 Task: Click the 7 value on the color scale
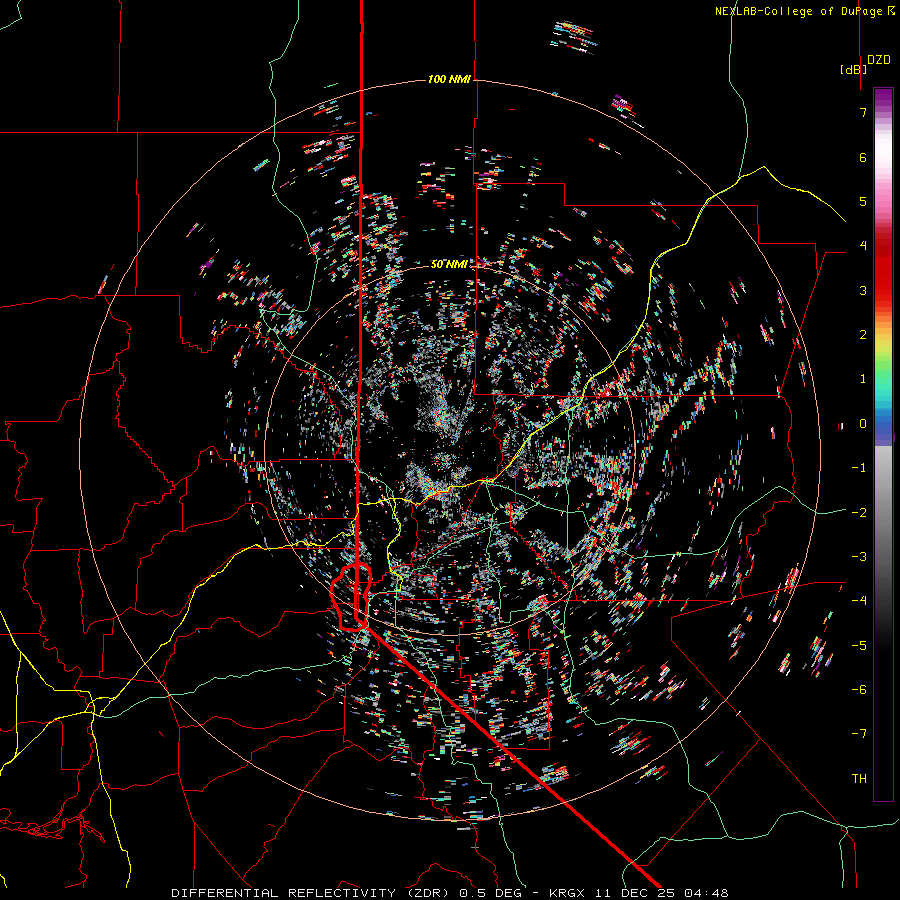[863, 112]
